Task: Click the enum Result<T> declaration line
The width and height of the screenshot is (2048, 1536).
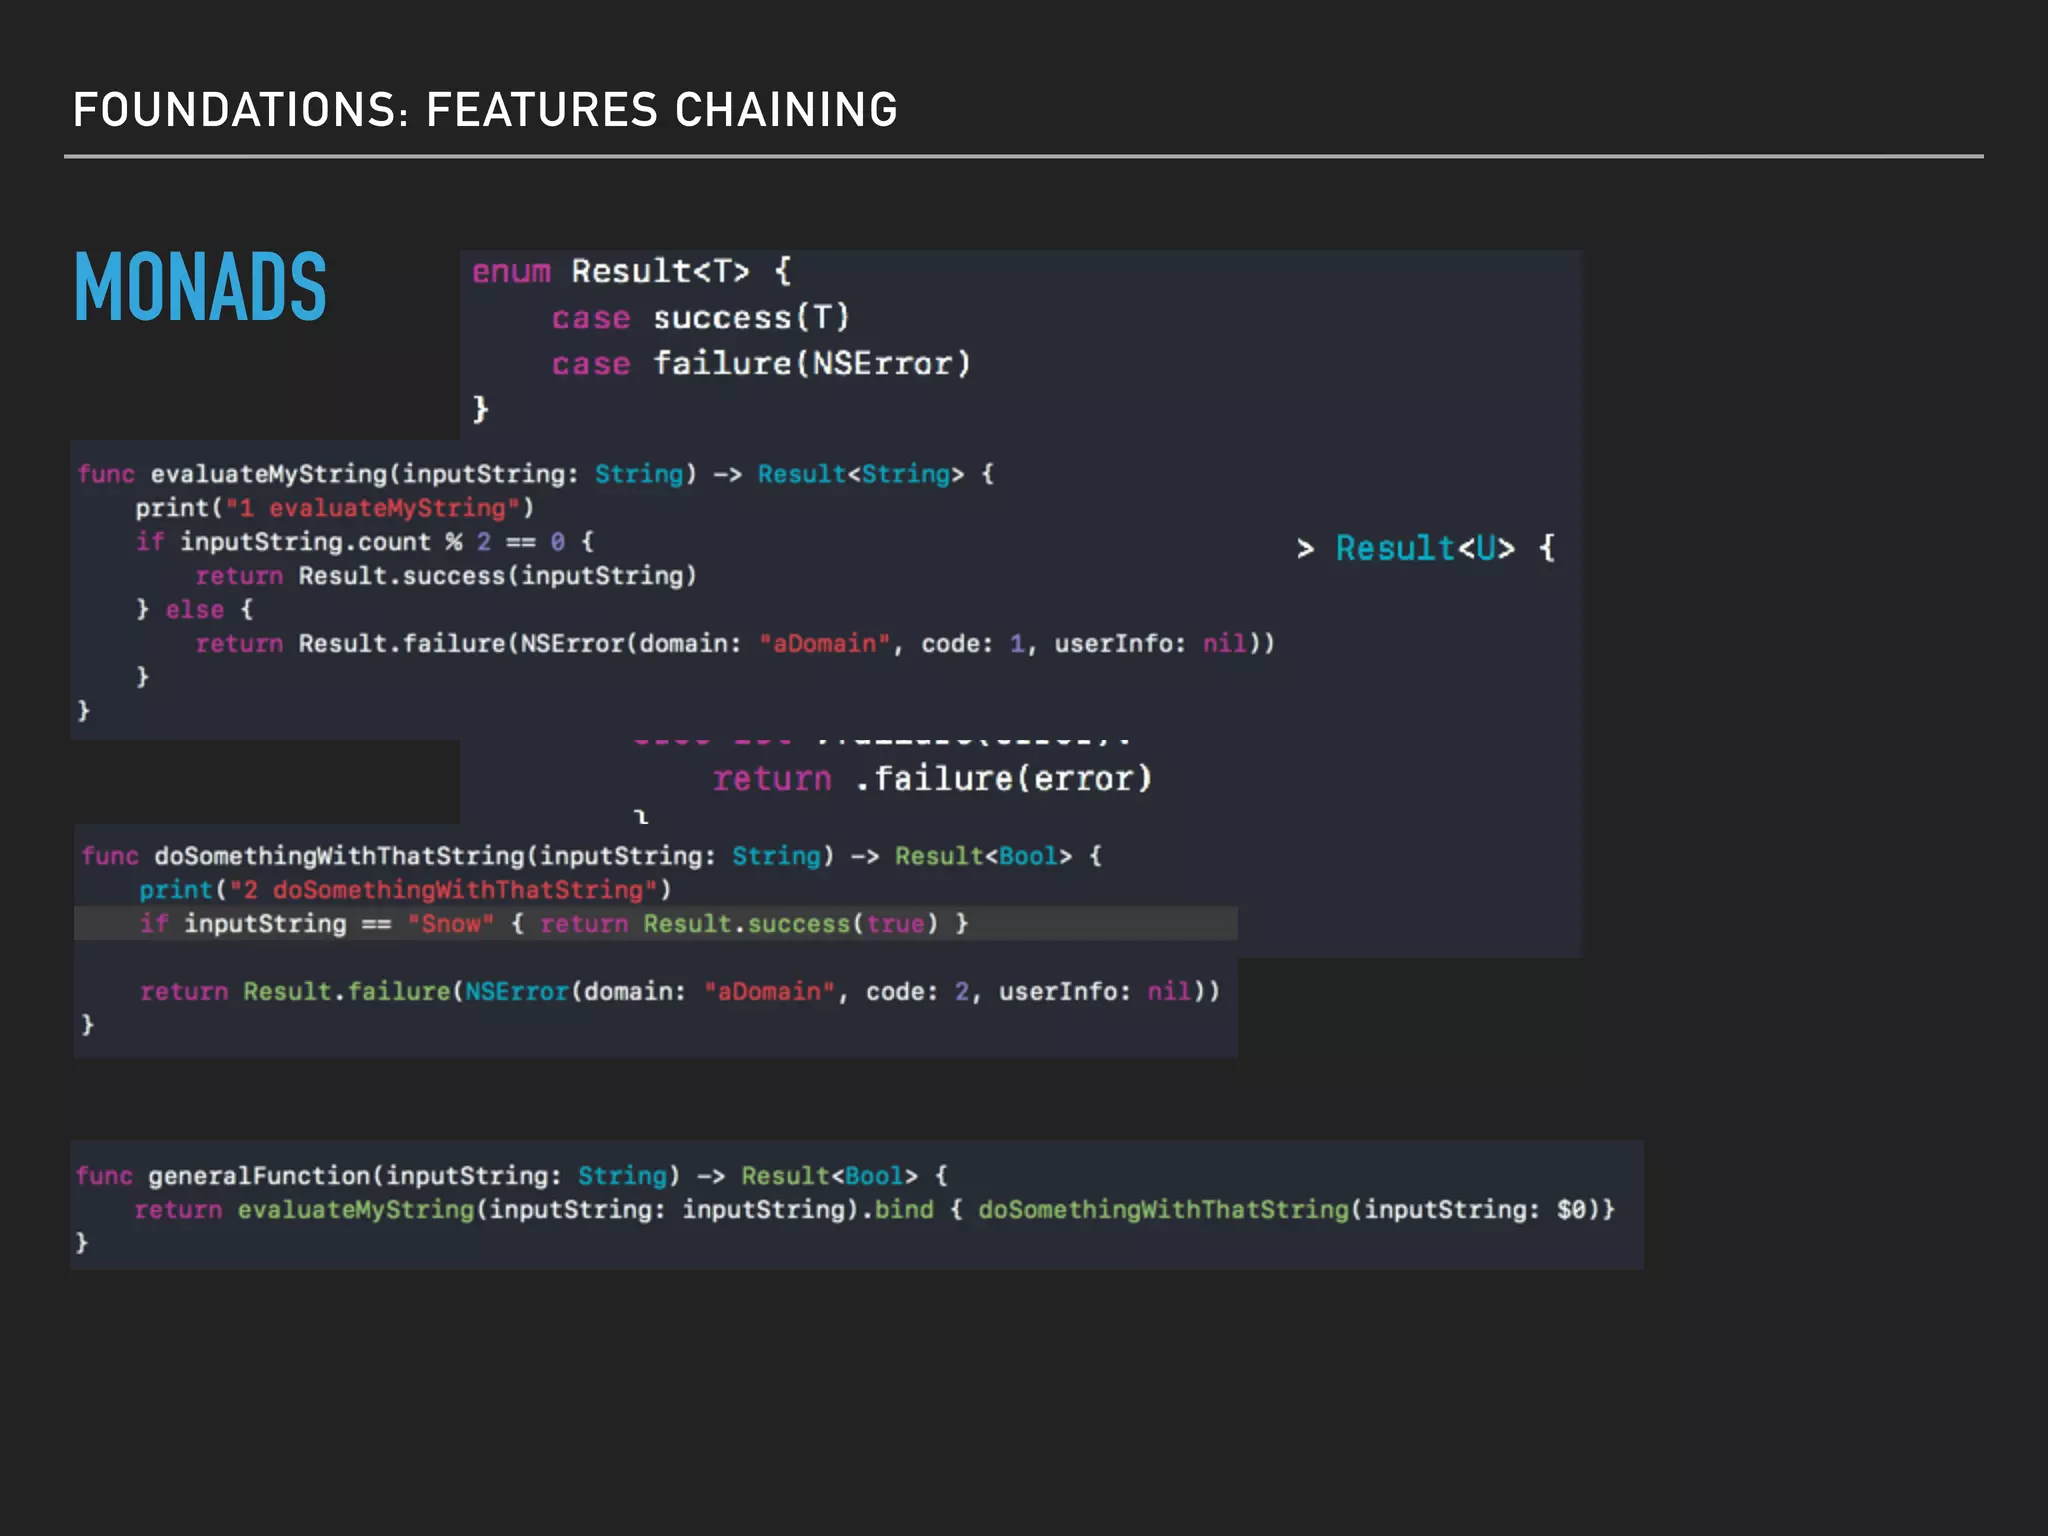Action: pyautogui.click(x=631, y=272)
